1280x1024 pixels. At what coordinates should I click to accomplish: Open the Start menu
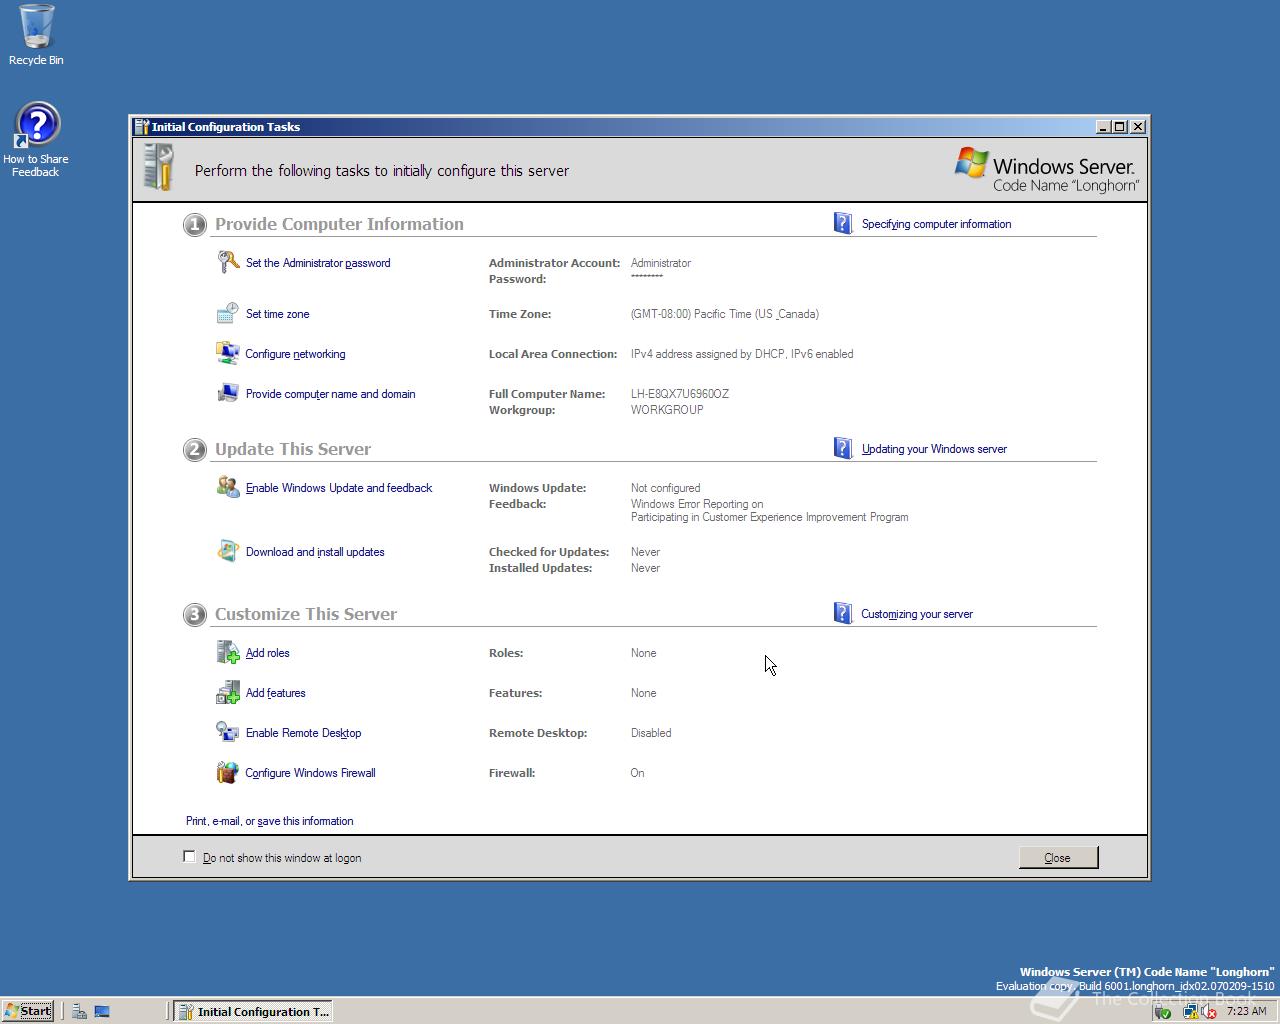tap(28, 1011)
